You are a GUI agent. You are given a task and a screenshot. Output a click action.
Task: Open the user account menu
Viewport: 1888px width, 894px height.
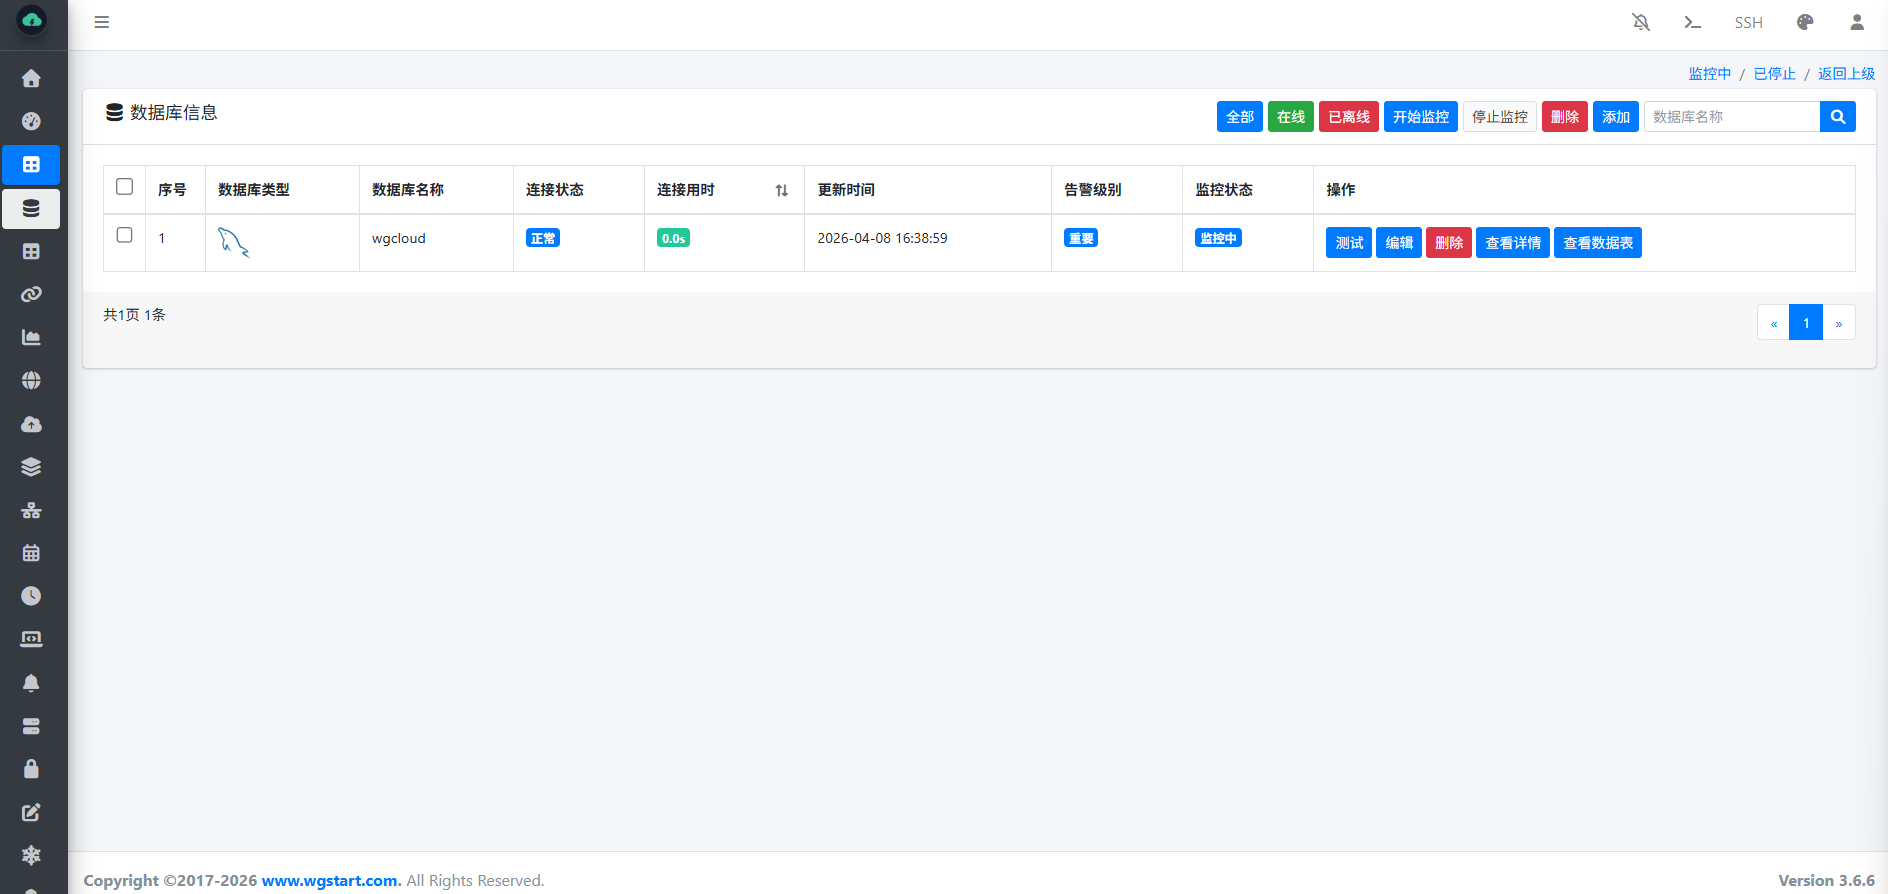click(1857, 22)
